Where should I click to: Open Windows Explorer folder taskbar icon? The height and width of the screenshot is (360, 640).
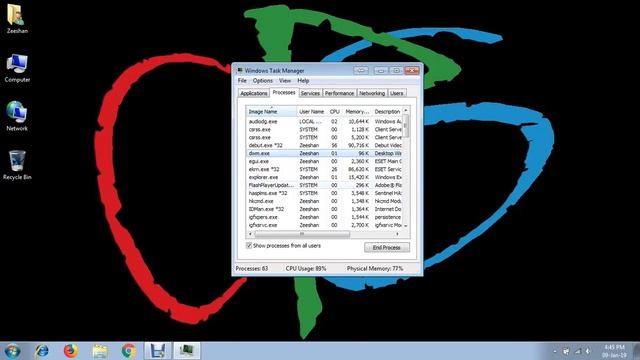click(x=100, y=351)
